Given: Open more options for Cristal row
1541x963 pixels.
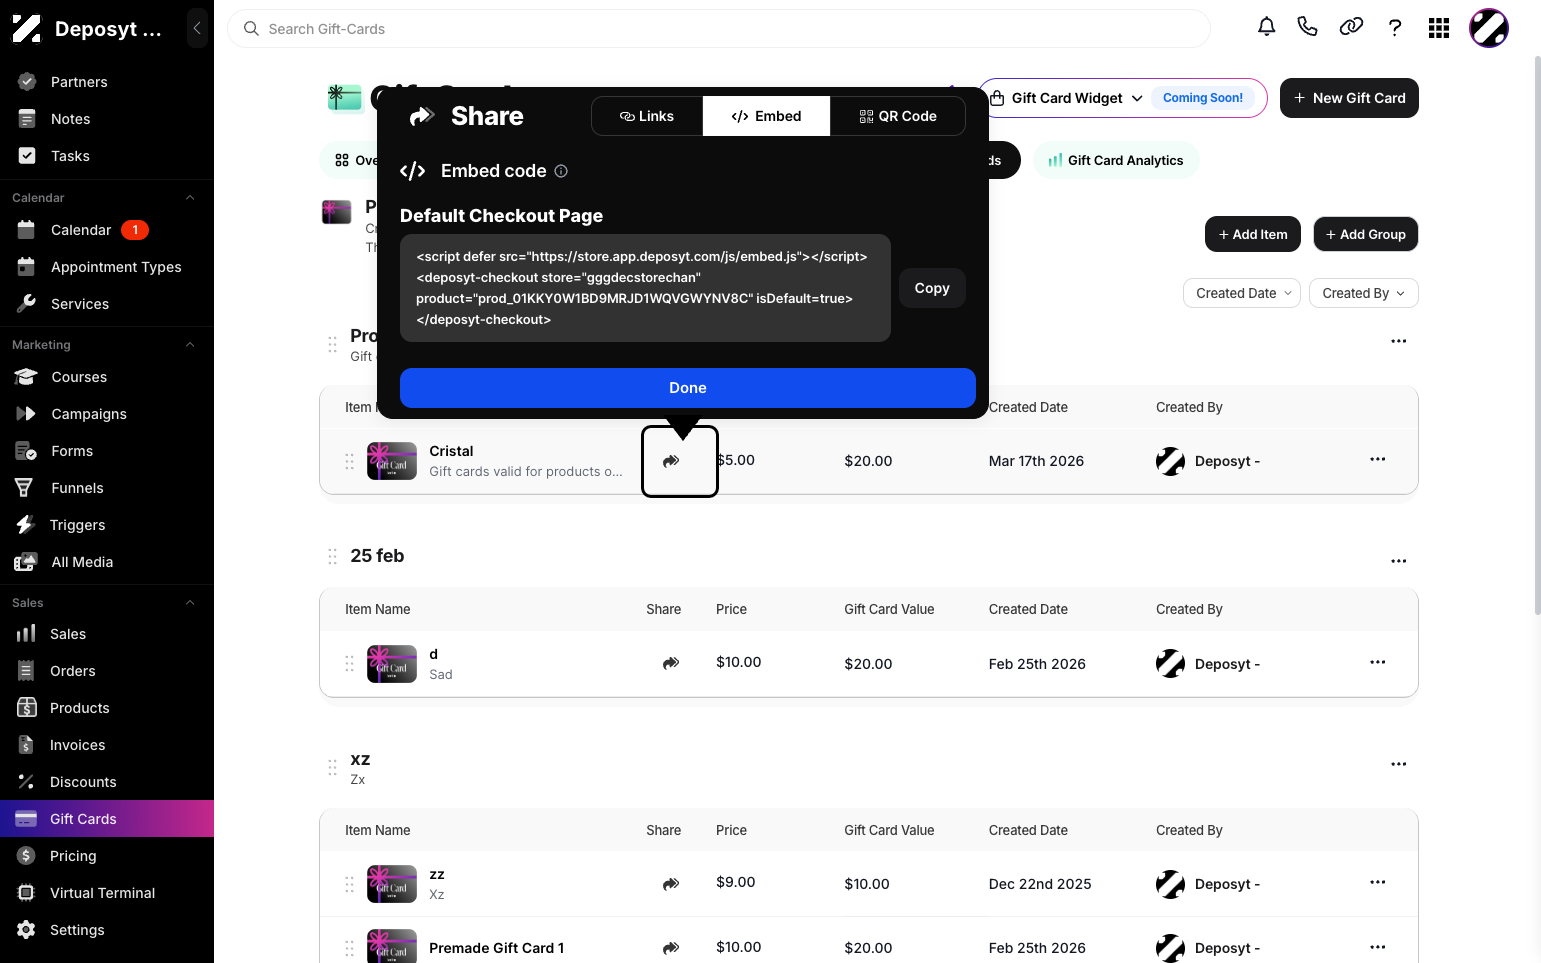Looking at the screenshot, I should coord(1378,459).
